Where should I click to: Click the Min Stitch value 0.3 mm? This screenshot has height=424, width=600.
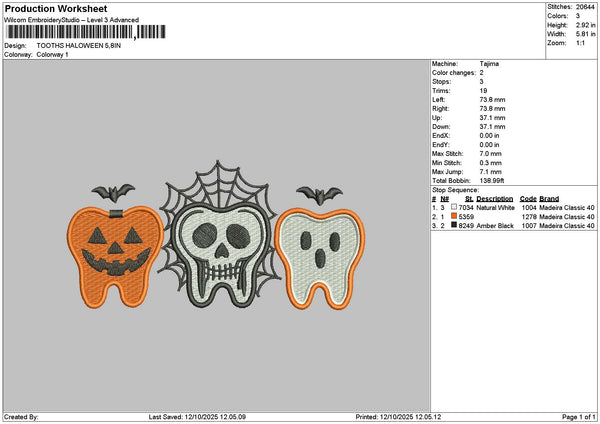(x=491, y=163)
